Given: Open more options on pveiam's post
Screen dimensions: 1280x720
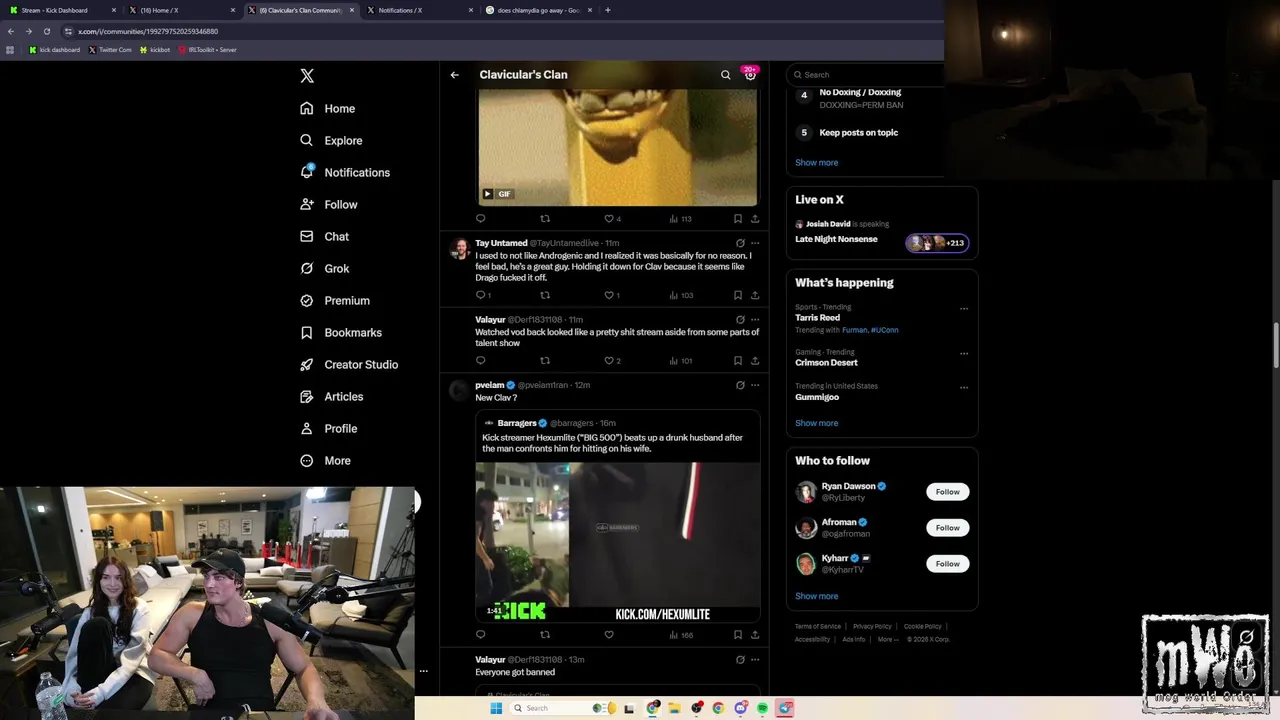Looking at the screenshot, I should (755, 385).
